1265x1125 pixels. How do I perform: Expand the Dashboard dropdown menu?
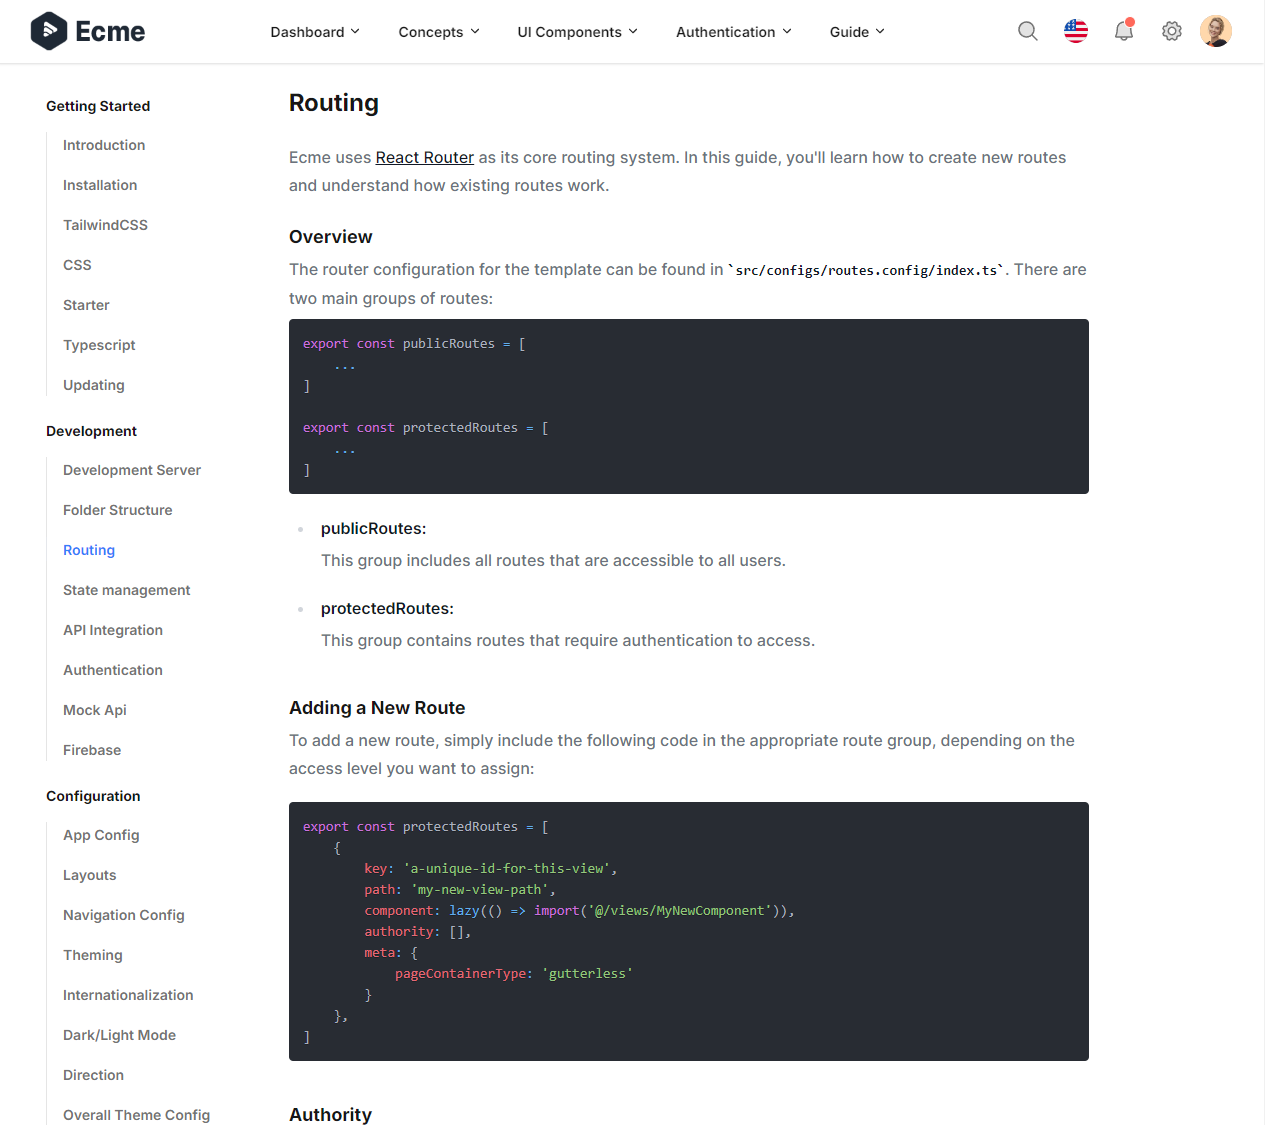pos(314,31)
